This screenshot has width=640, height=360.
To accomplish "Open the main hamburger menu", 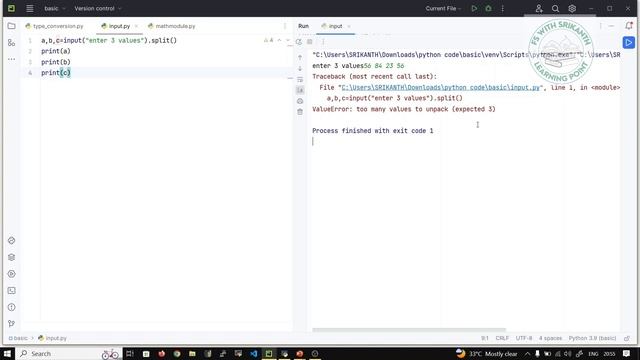I will pos(30,8).
